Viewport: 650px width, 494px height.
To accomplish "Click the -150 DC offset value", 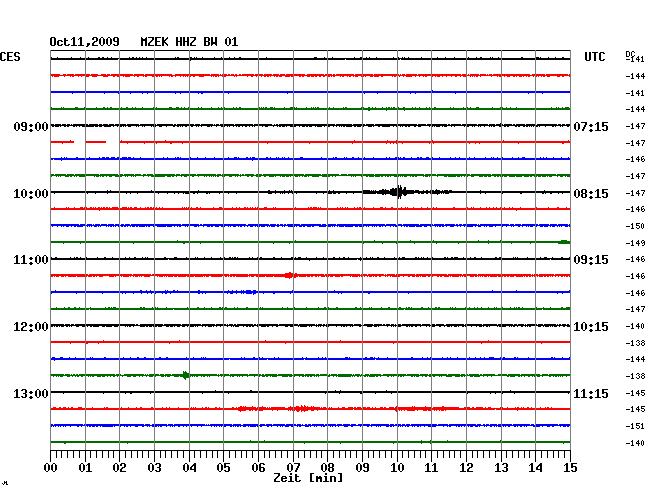I will pos(635,226).
